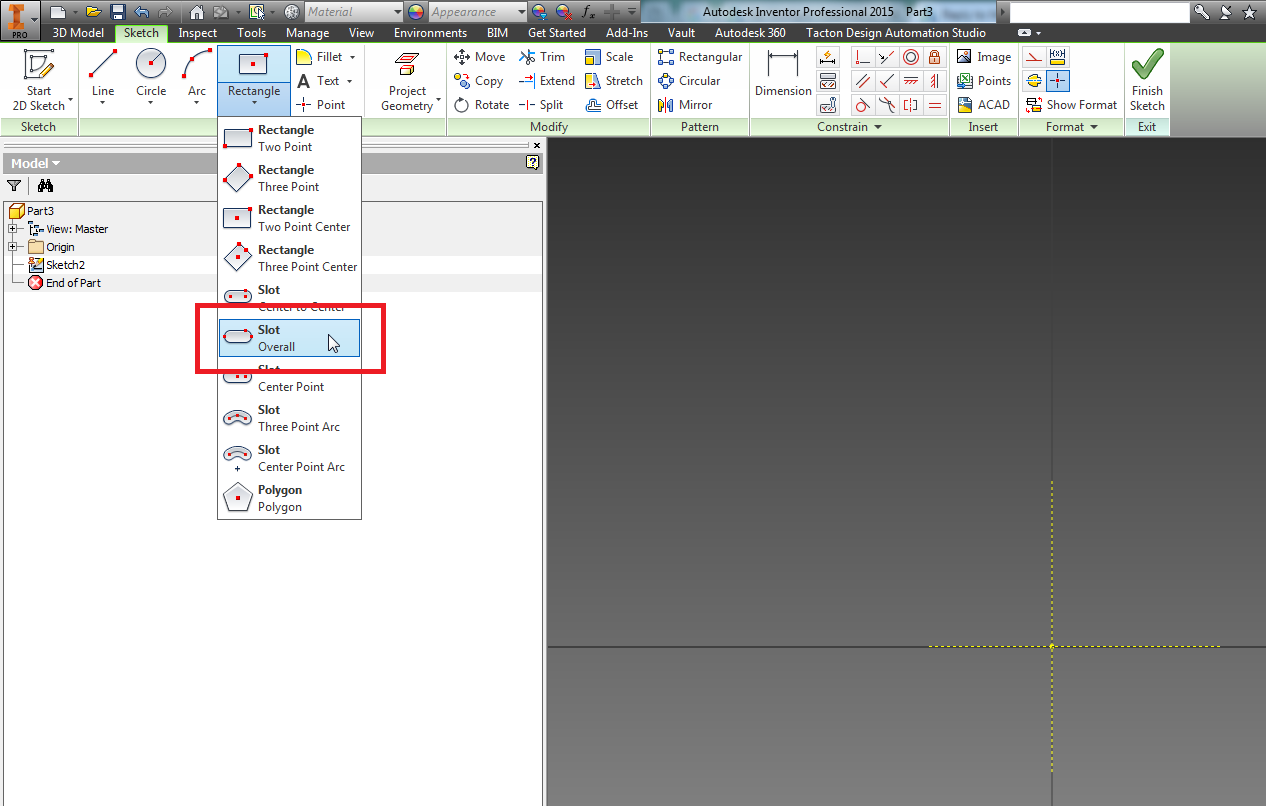Apply the Perpendicular constraint
Screen dimensions: 1266x806
pyautogui.click(x=862, y=57)
